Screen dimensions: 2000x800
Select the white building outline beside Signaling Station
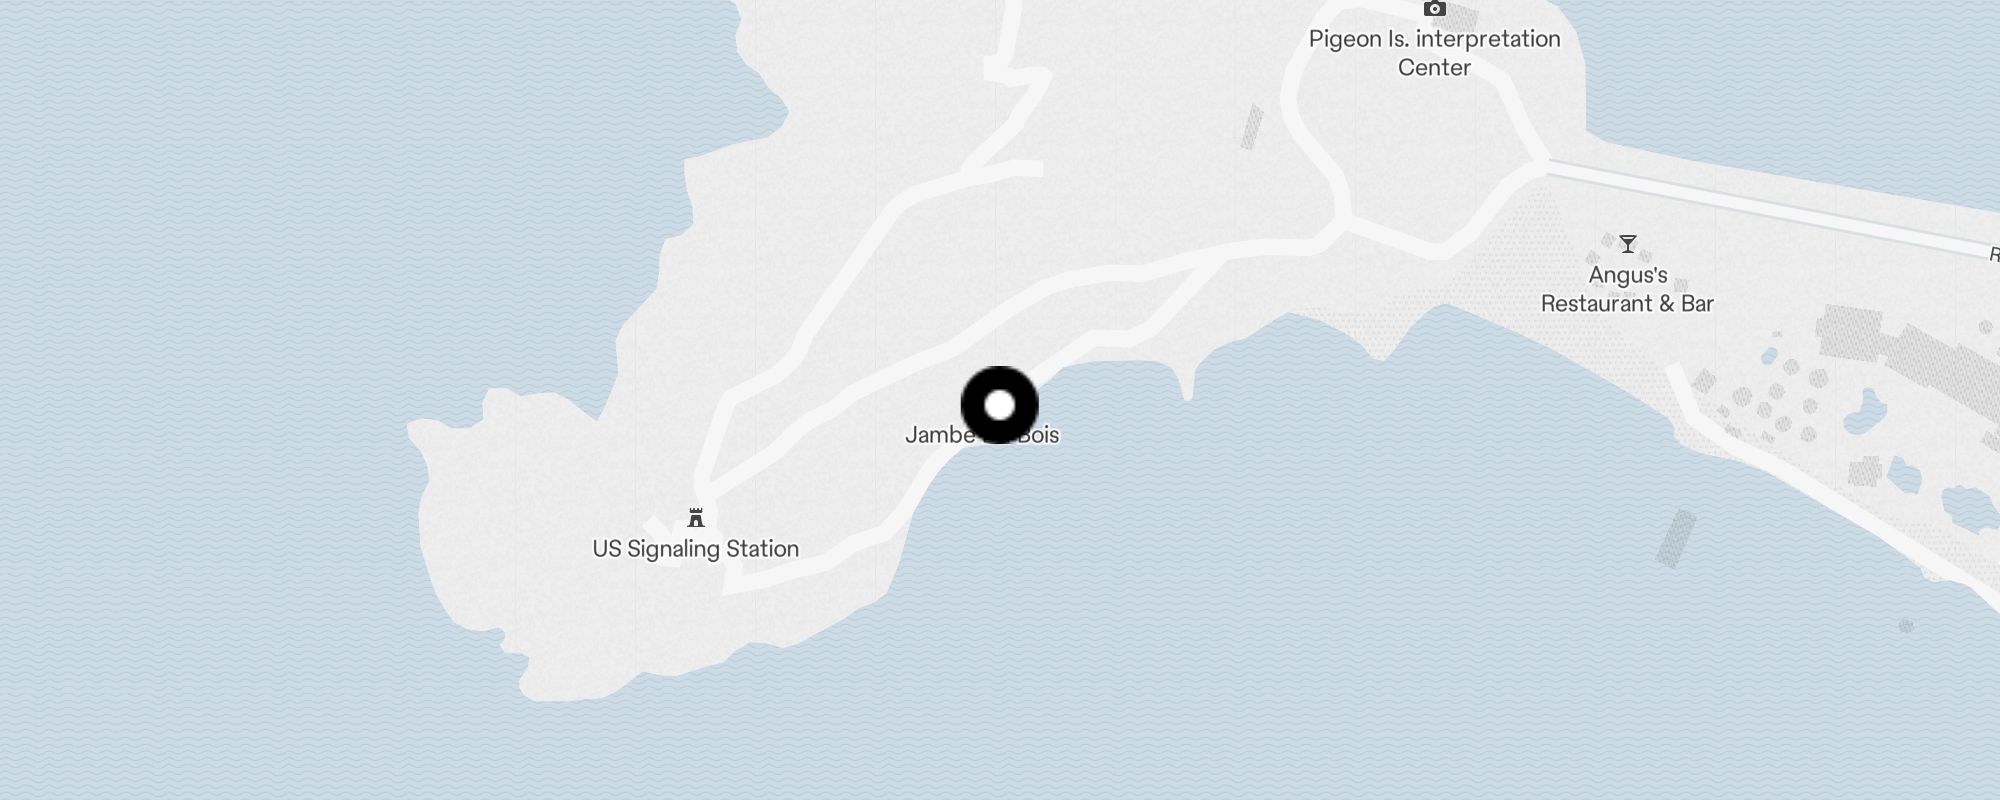coord(663,537)
